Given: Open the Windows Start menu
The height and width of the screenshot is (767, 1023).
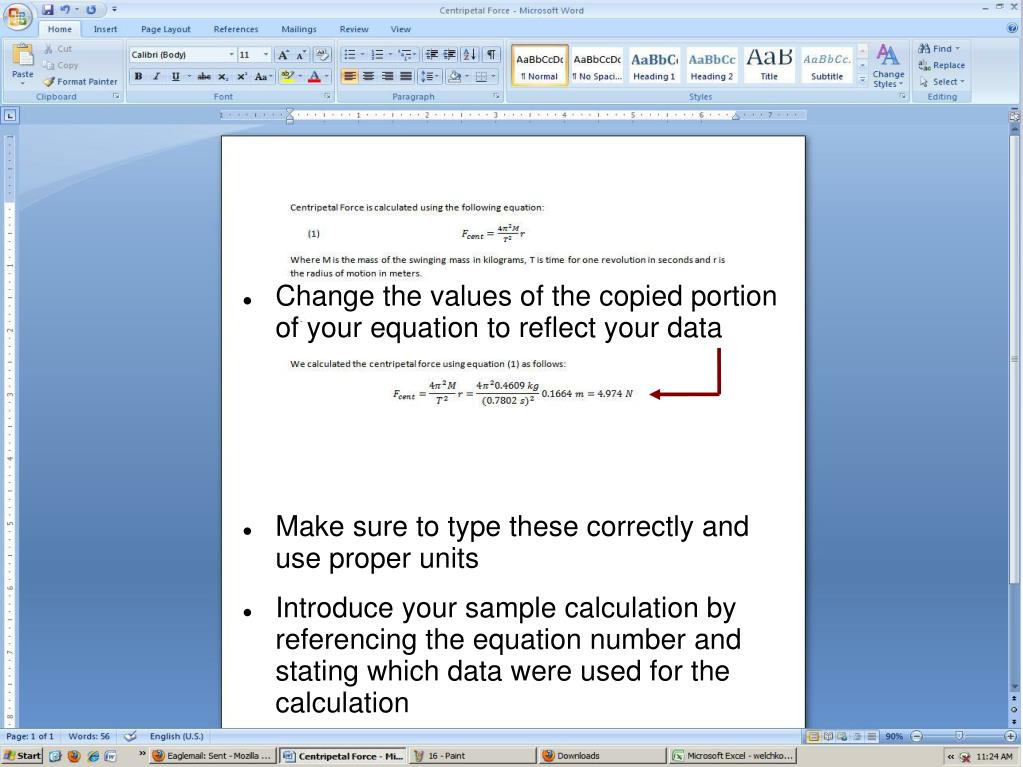Looking at the screenshot, I should tap(23, 756).
